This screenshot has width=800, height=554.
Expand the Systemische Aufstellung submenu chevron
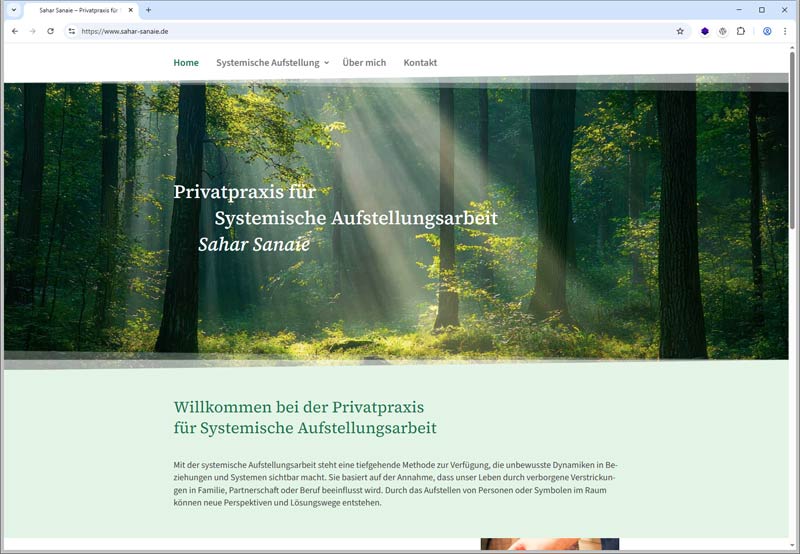point(327,63)
